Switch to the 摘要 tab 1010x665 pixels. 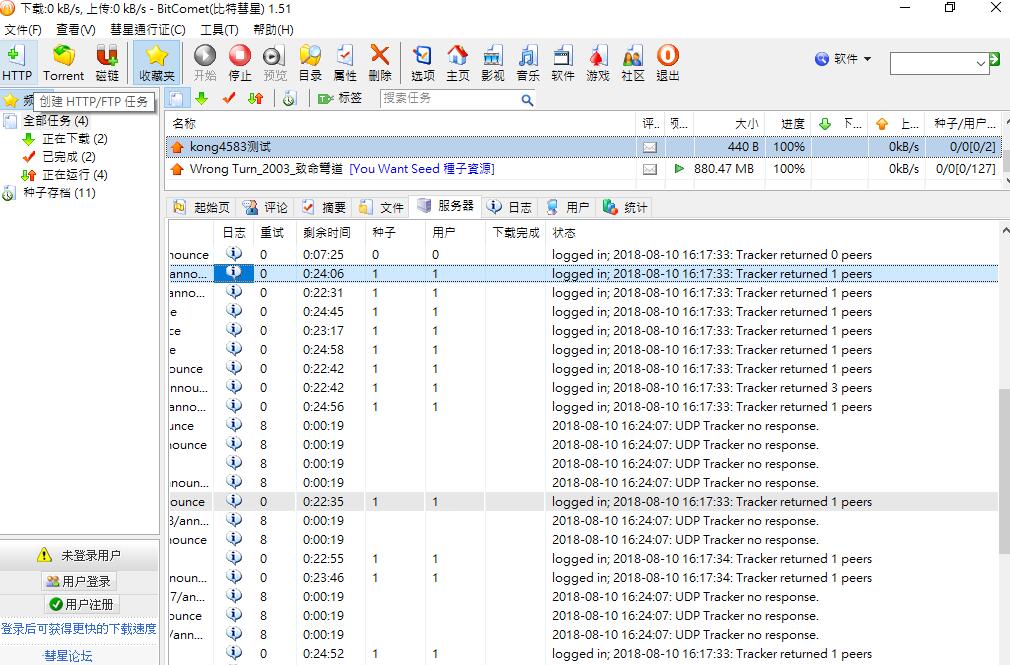coord(324,207)
